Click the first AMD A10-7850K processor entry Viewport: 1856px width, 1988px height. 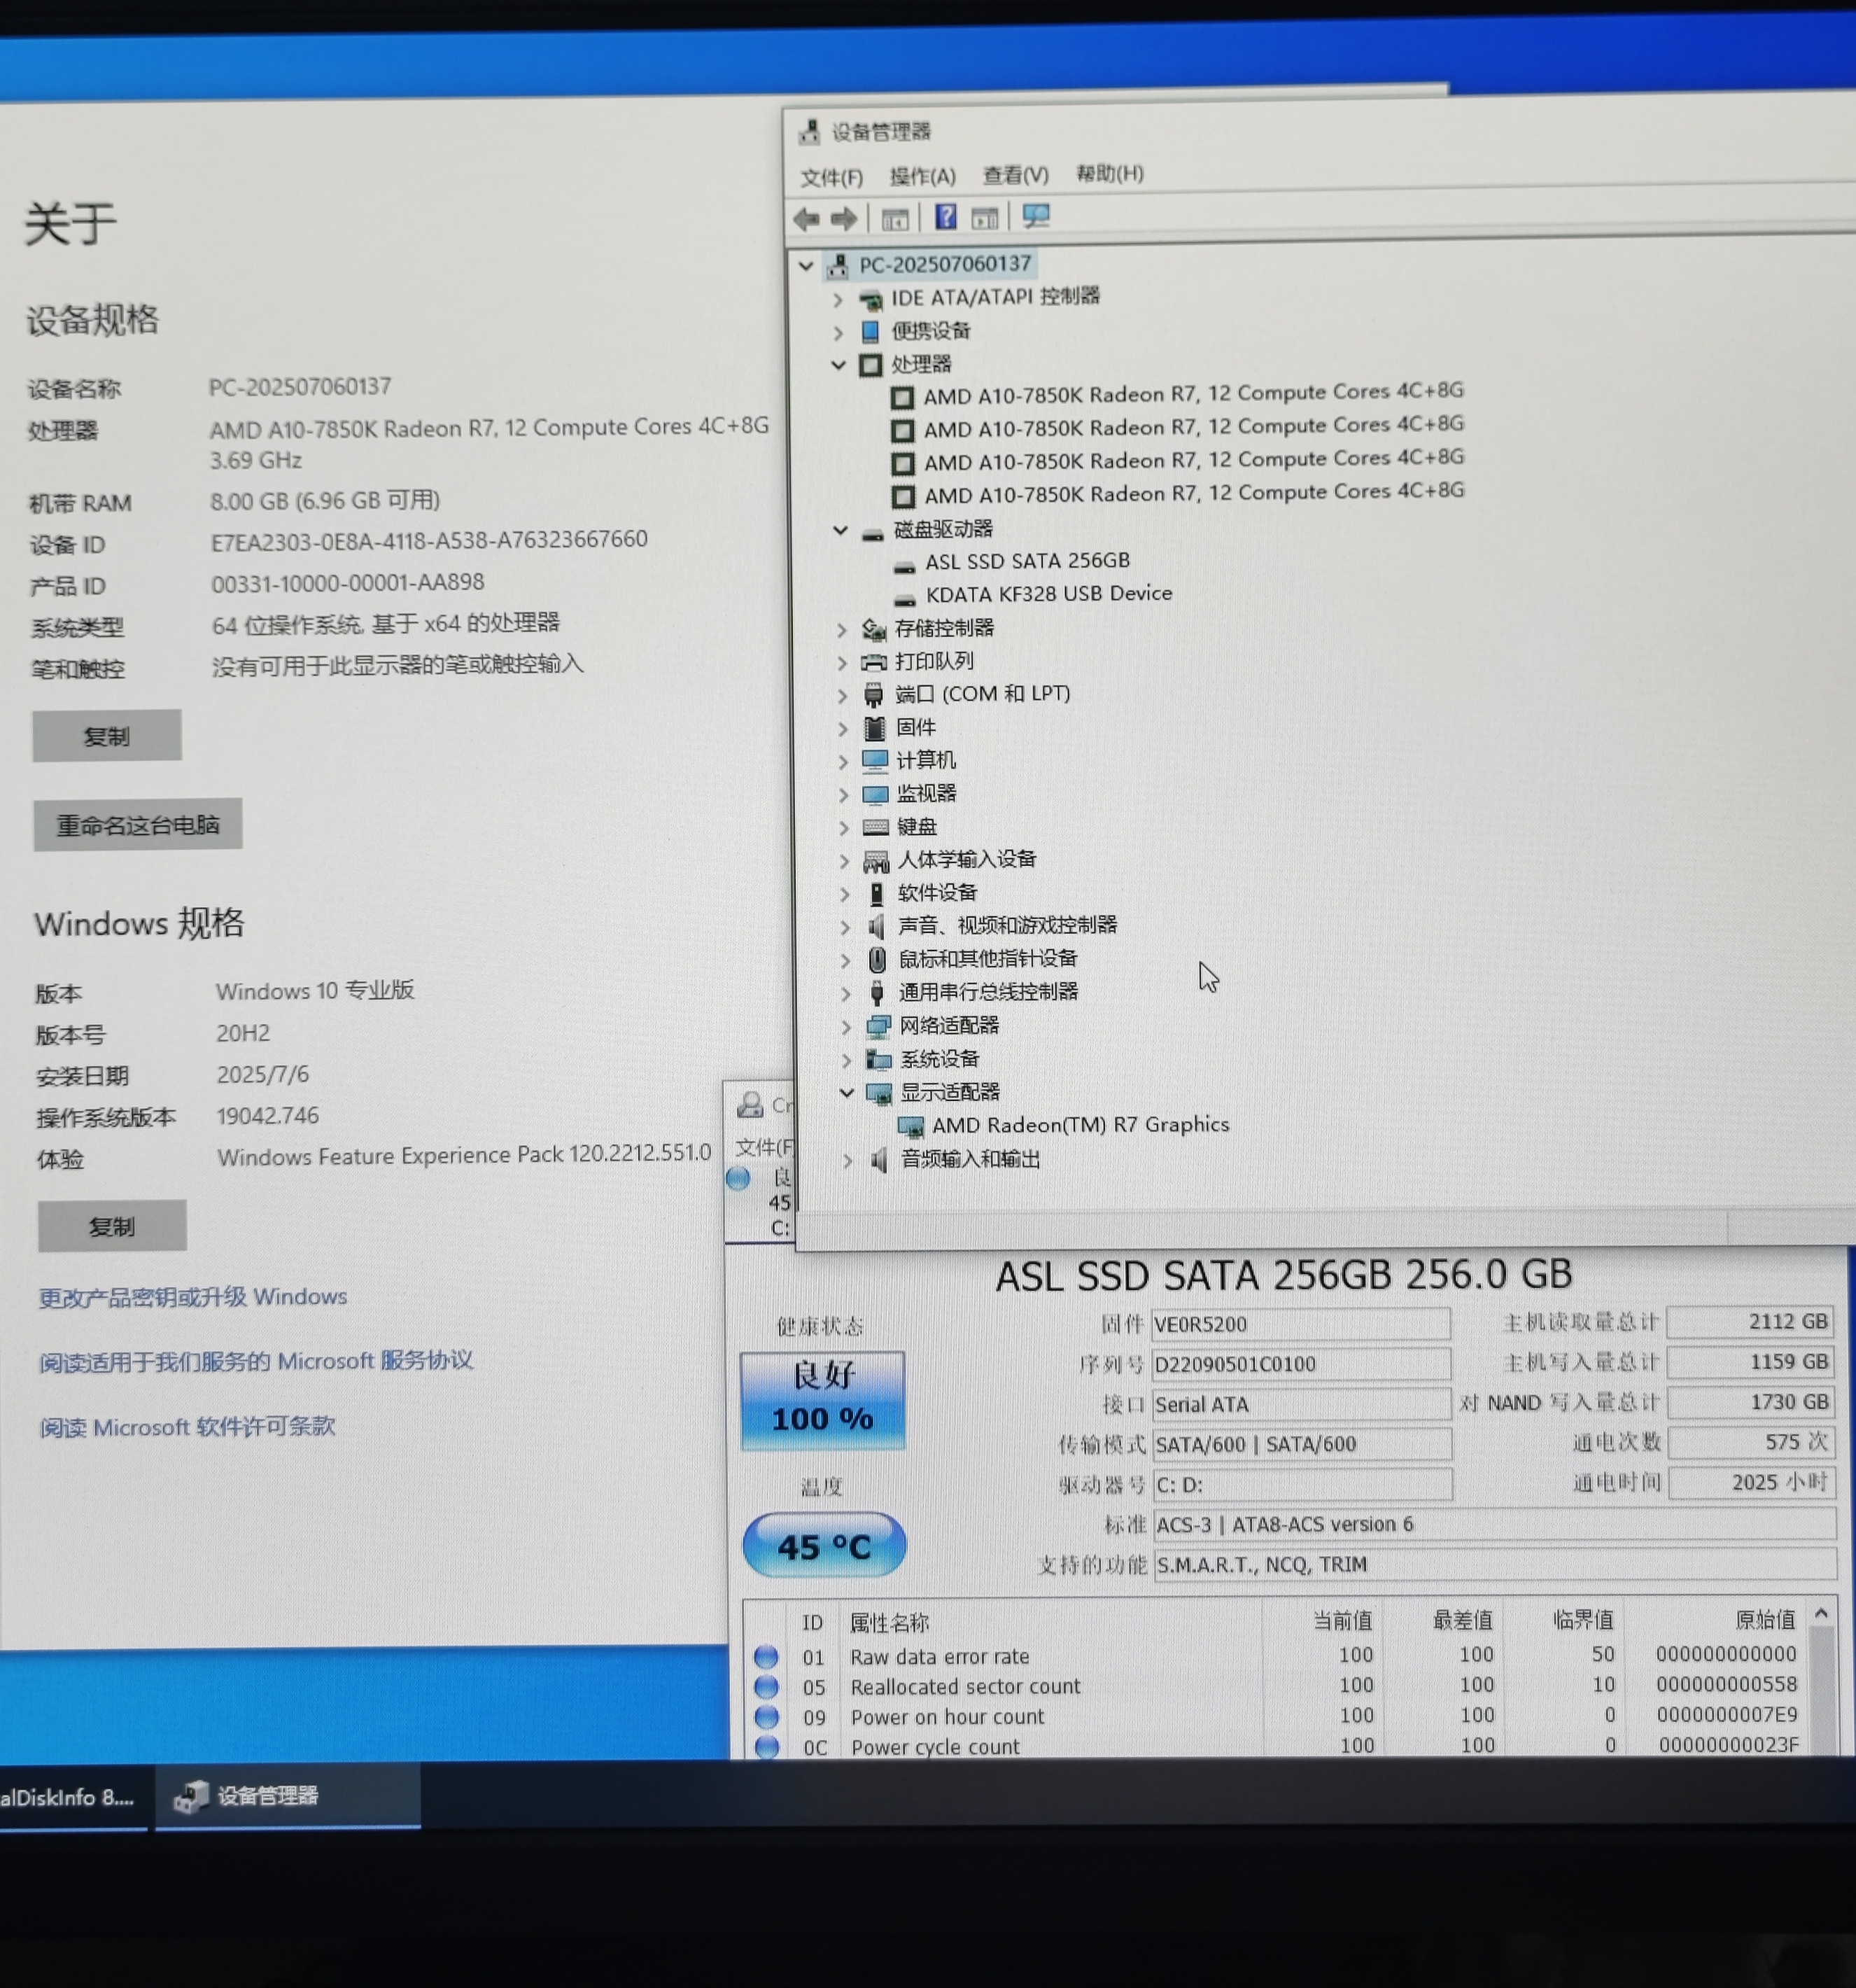(1178, 394)
